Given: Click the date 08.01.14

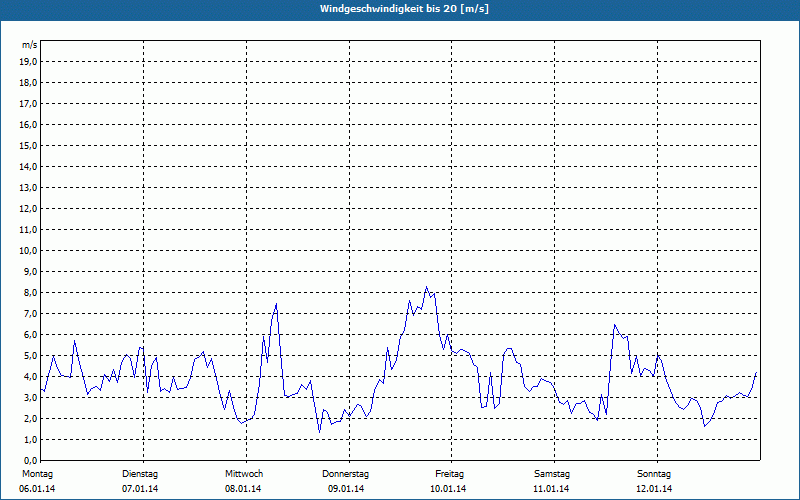Looking at the screenshot, I should 243,489.
